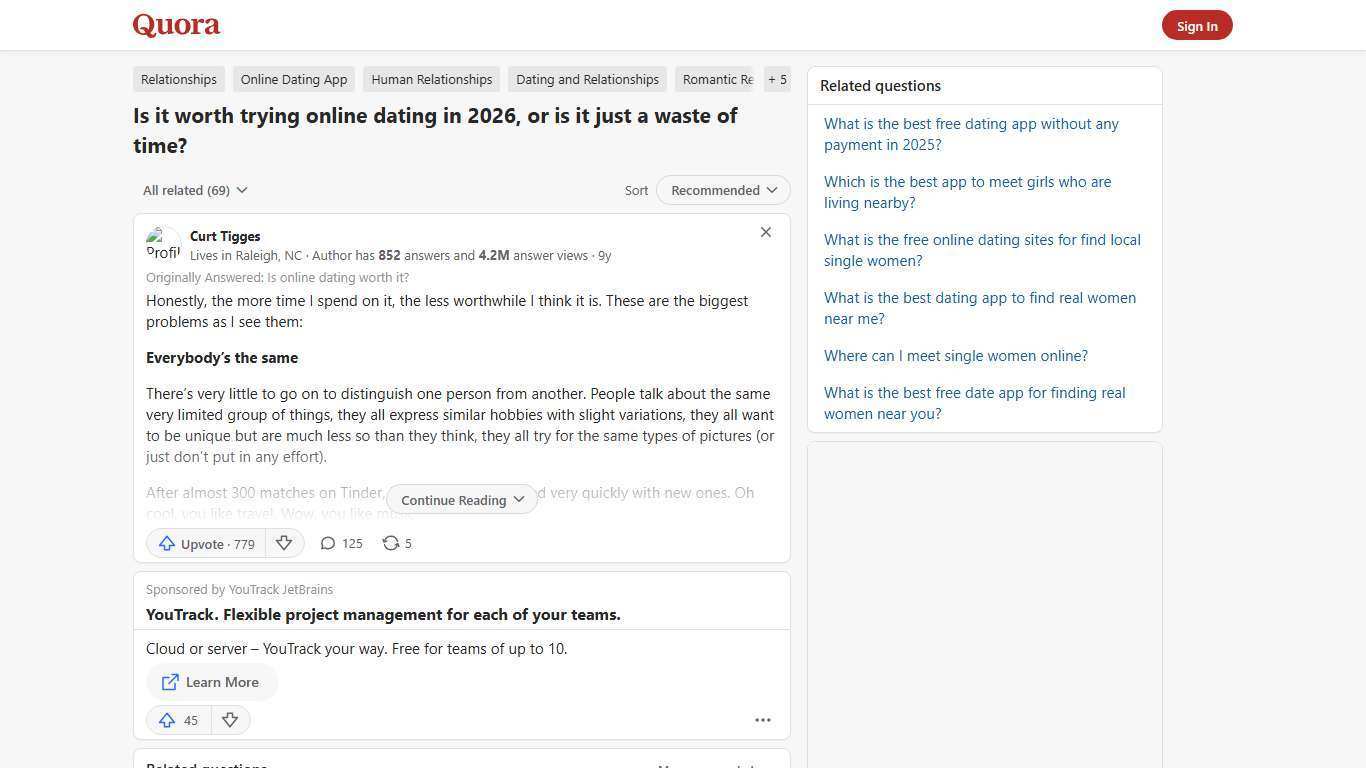Upvote Curt Tigges's answer
The height and width of the screenshot is (768, 1366).
pos(204,543)
